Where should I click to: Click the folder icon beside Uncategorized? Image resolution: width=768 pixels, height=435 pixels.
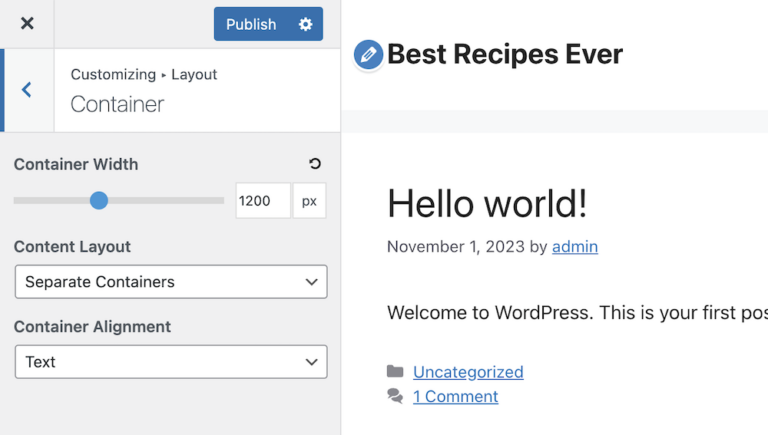click(396, 372)
